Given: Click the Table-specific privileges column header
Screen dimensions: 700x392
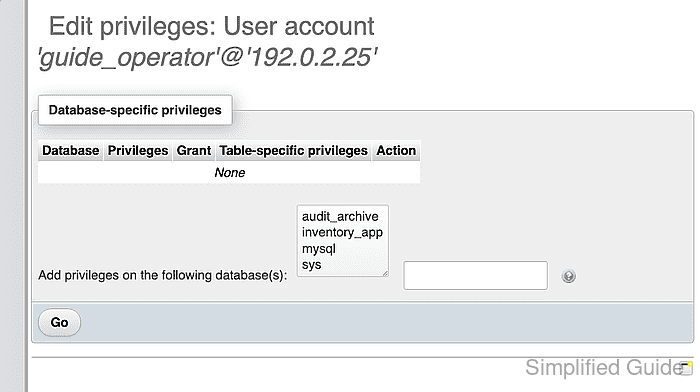Looking at the screenshot, I should pos(293,151).
